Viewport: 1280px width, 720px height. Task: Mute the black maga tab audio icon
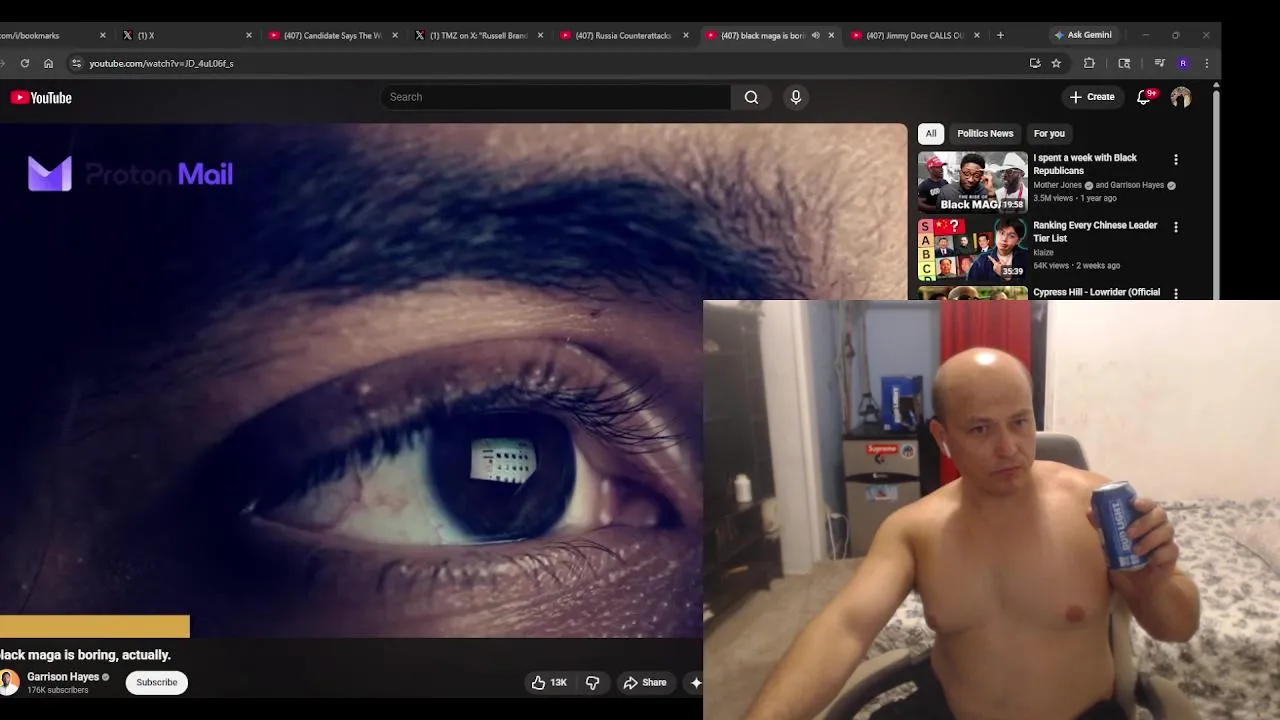pyautogui.click(x=815, y=35)
